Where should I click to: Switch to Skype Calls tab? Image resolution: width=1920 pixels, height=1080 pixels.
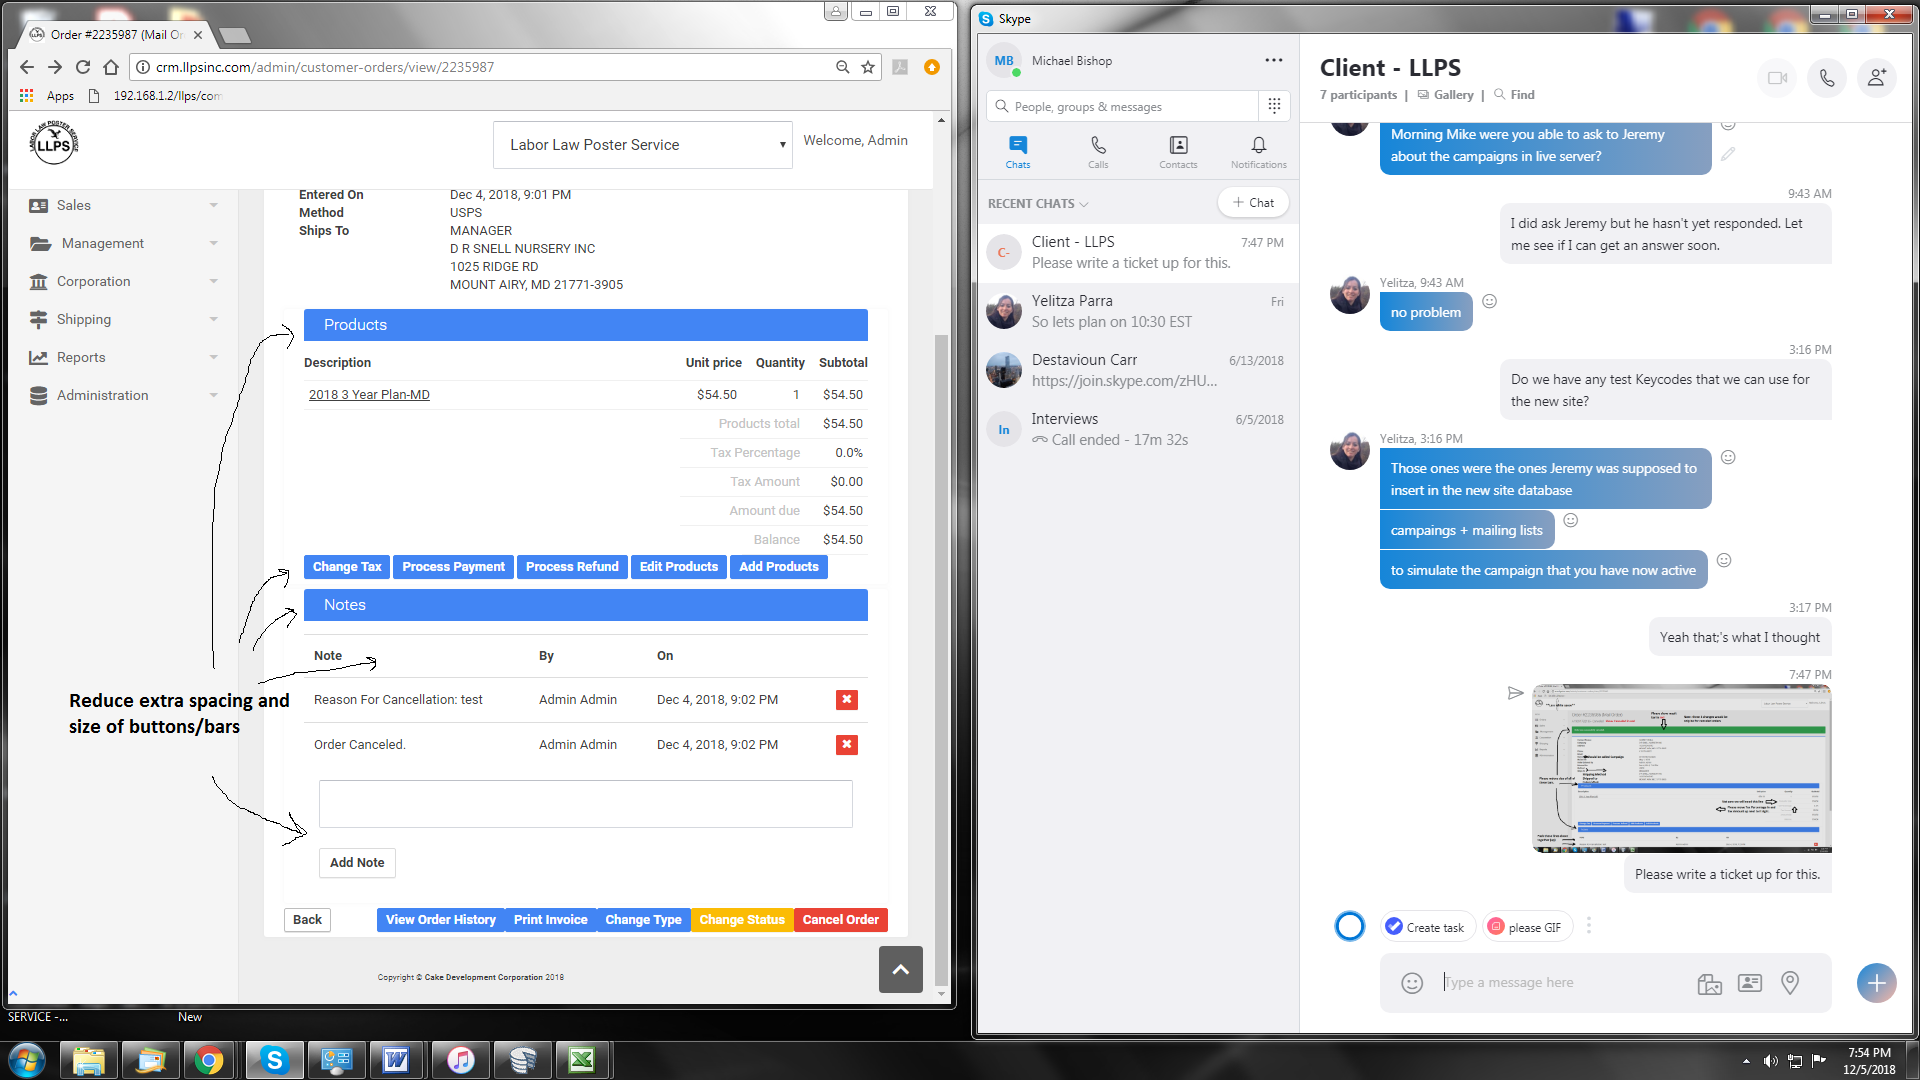(x=1098, y=151)
